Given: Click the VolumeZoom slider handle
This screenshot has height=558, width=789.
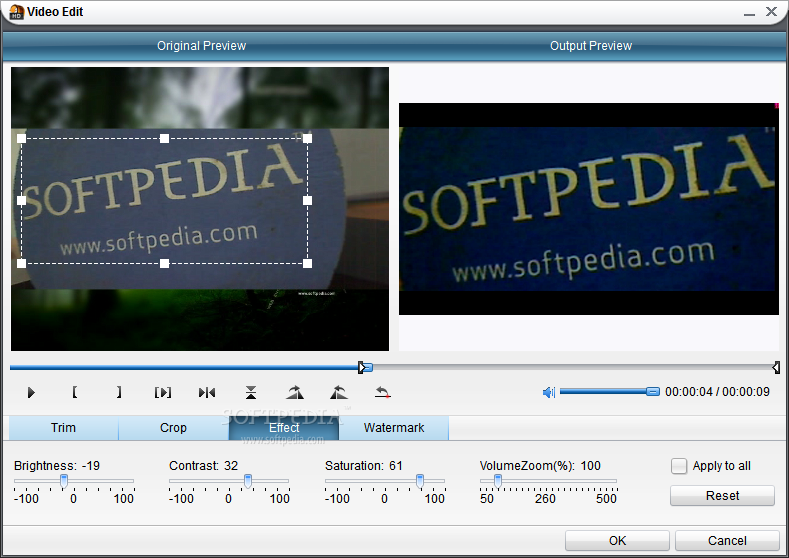Looking at the screenshot, I should [x=498, y=481].
